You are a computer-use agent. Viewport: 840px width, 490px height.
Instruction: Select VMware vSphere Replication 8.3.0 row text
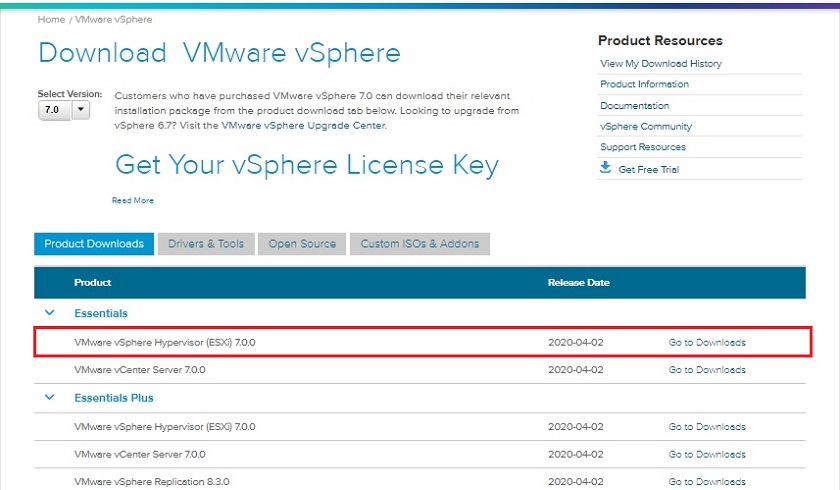point(152,481)
